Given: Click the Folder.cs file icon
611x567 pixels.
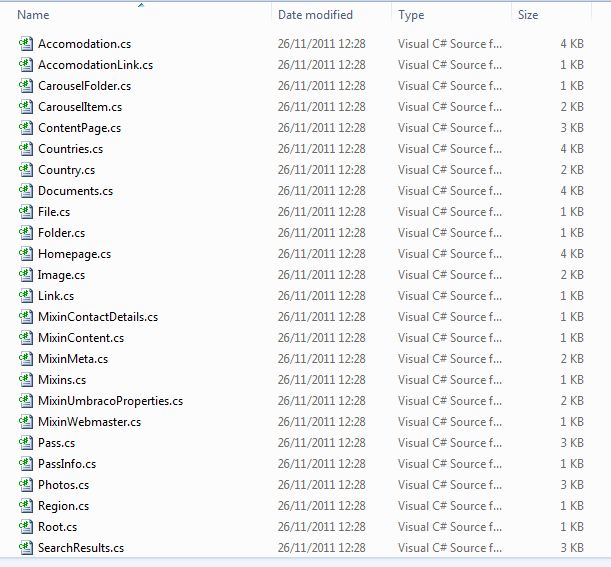Looking at the screenshot, I should [x=26, y=233].
